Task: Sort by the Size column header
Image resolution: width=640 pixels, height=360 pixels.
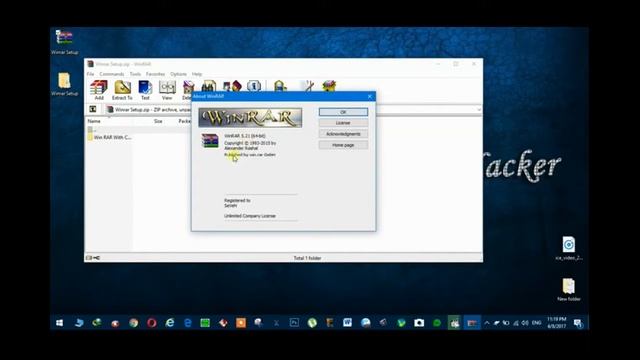Action: click(x=158, y=121)
